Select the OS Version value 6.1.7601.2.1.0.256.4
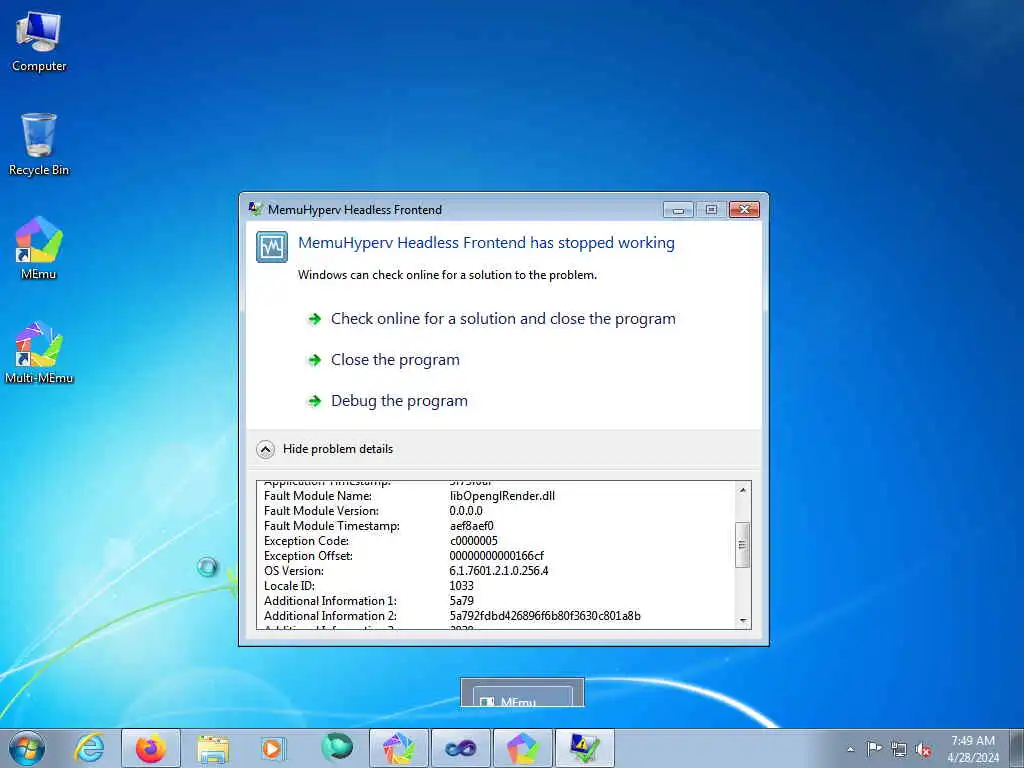Image resolution: width=1024 pixels, height=768 pixels. click(x=499, y=571)
